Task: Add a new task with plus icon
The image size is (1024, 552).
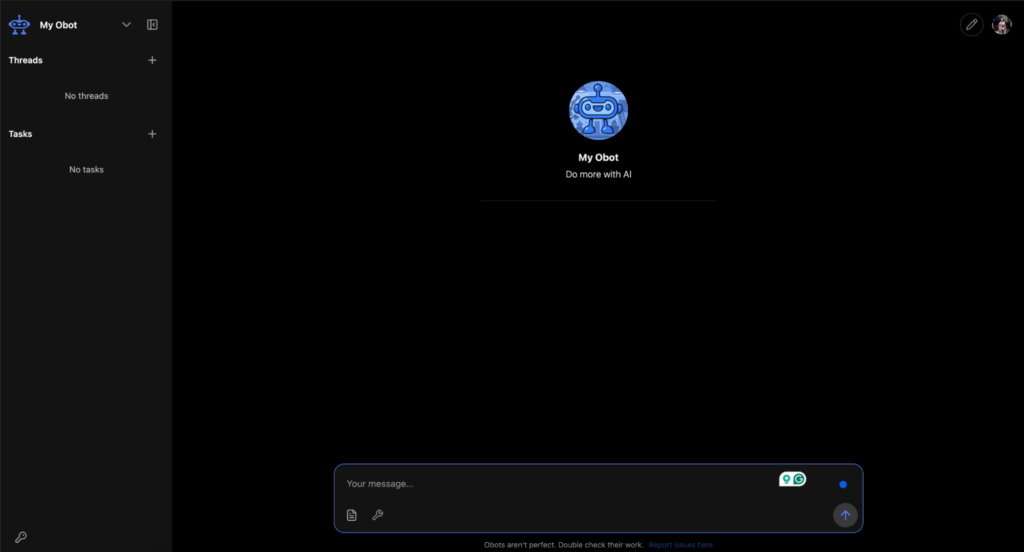Action: (x=152, y=134)
